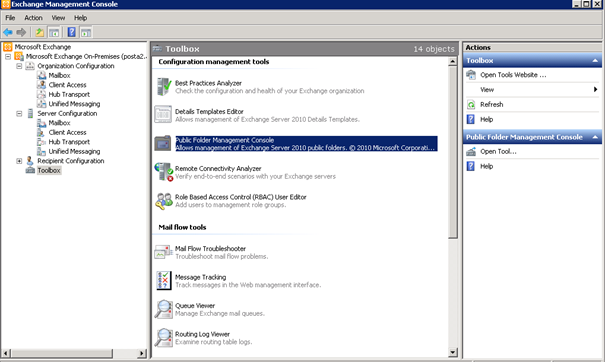Open the View menu
Image resolution: width=605 pixels, height=362 pixels.
pos(58,18)
